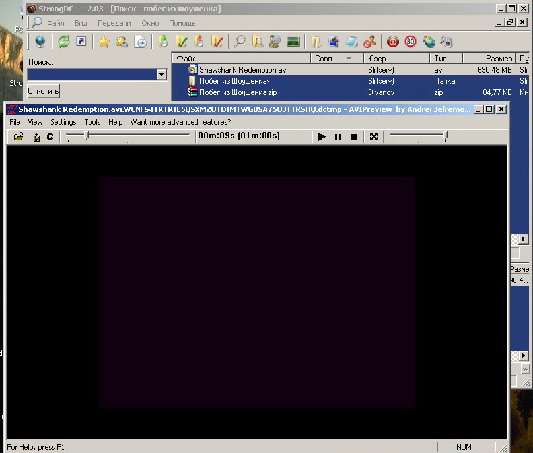Toggle fullscreen mode in AVIPreview
Screen dimensions: 533x453
374,137
